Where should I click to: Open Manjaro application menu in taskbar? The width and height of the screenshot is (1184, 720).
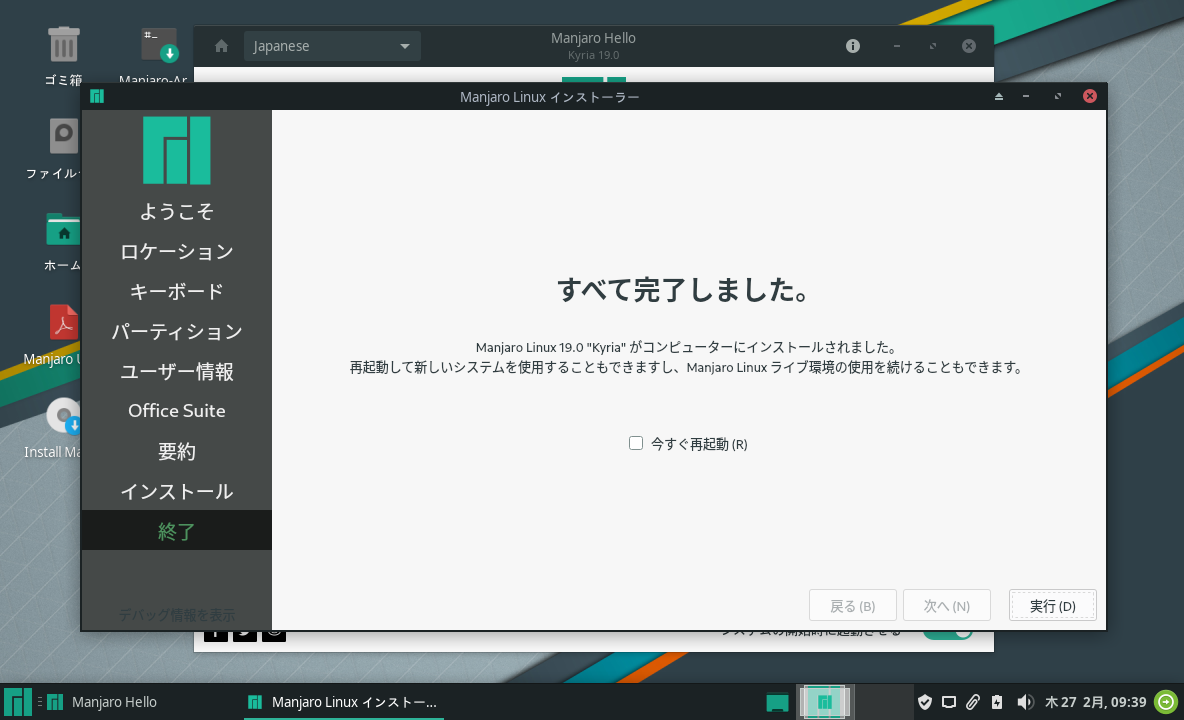coord(17,702)
